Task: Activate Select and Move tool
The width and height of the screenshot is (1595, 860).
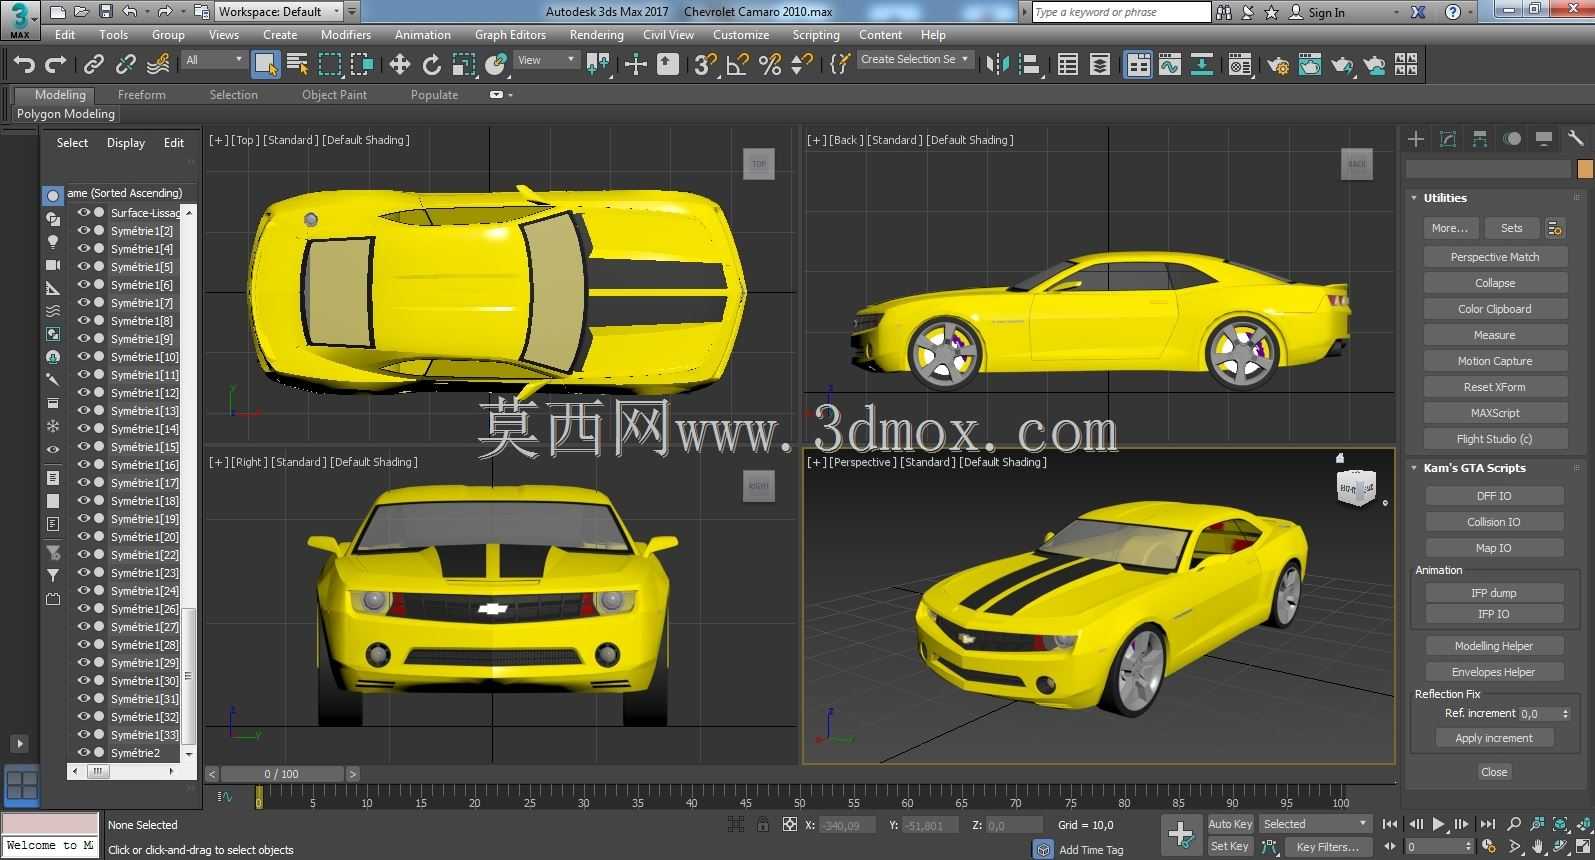Action: point(399,65)
